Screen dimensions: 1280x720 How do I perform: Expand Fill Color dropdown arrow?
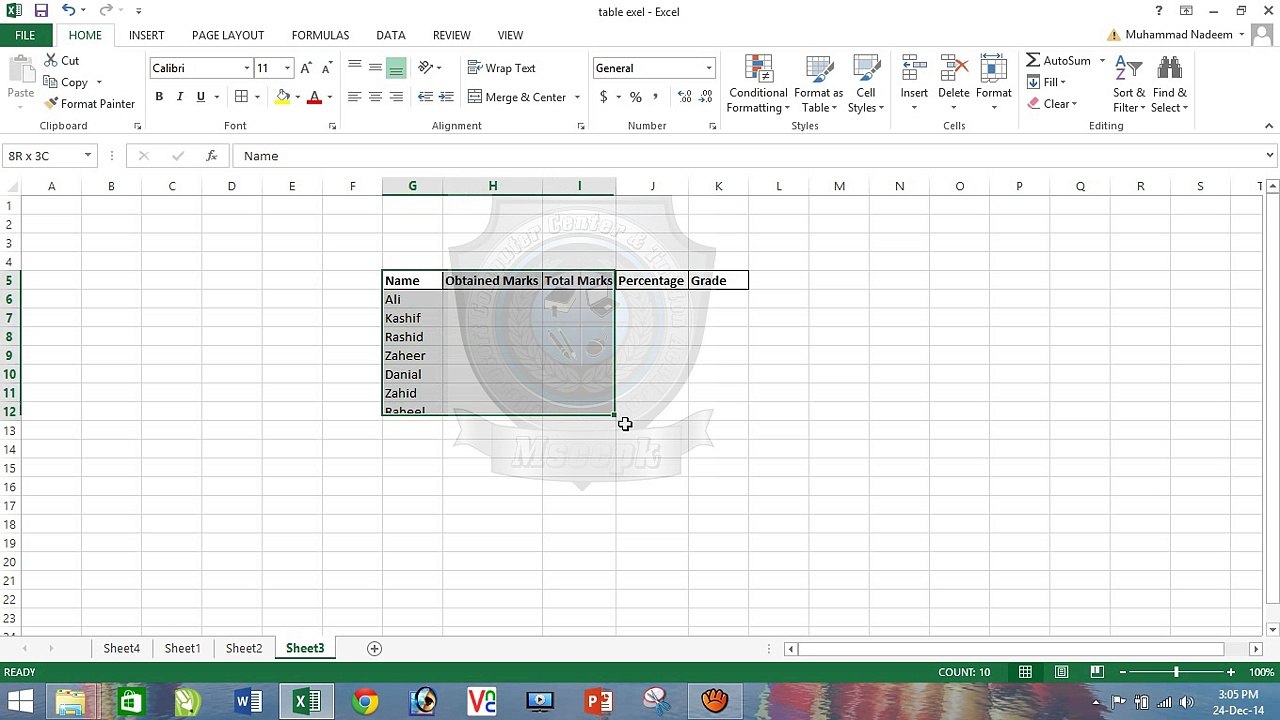coord(297,97)
